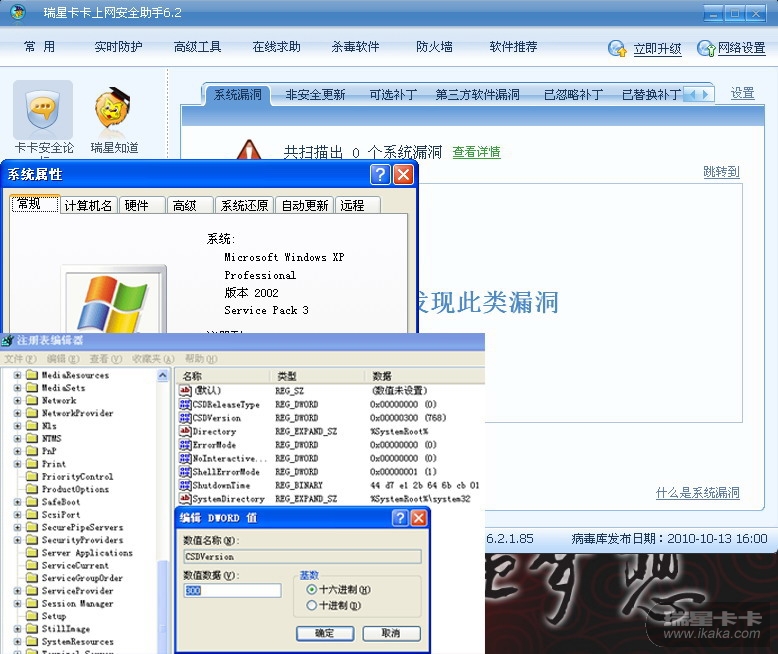Expand the SecurePipeServers tree node
This screenshot has width=778, height=654.
click(x=17, y=527)
